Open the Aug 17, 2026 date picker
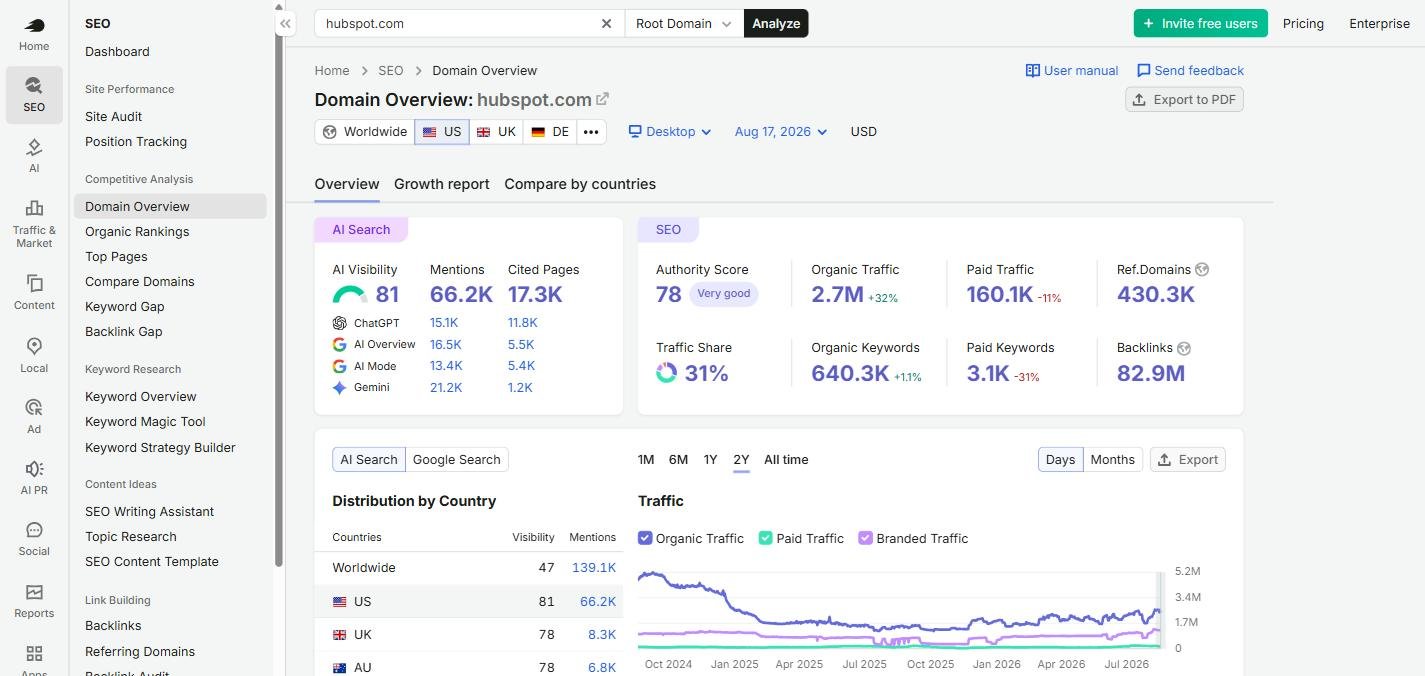Screen dimensions: 1425x676 781,132
